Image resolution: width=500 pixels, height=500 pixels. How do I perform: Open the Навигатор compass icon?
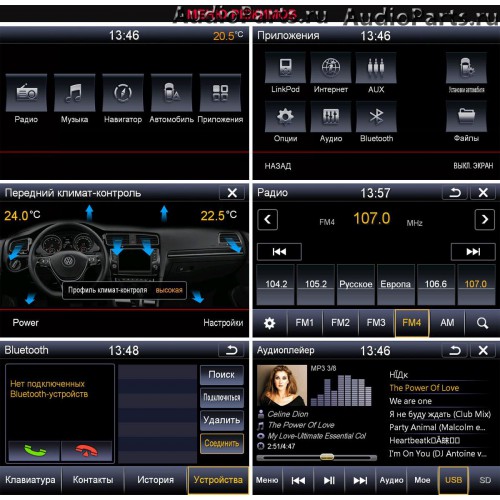click(x=123, y=93)
